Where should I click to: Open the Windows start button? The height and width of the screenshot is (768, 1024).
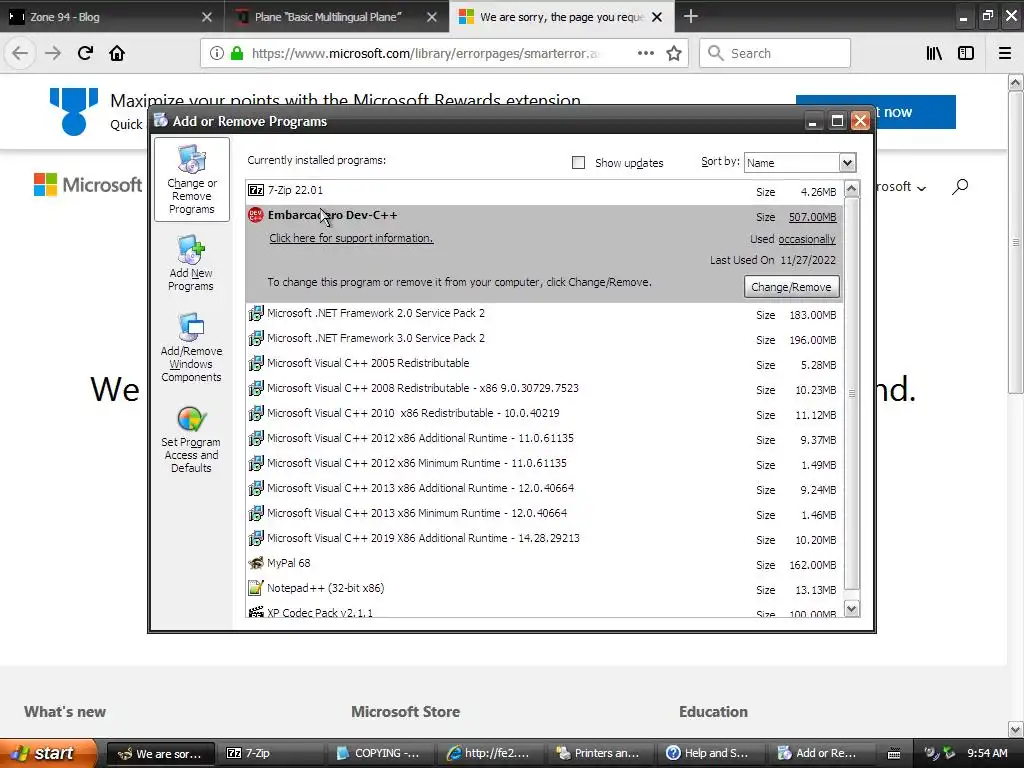[x=48, y=753]
